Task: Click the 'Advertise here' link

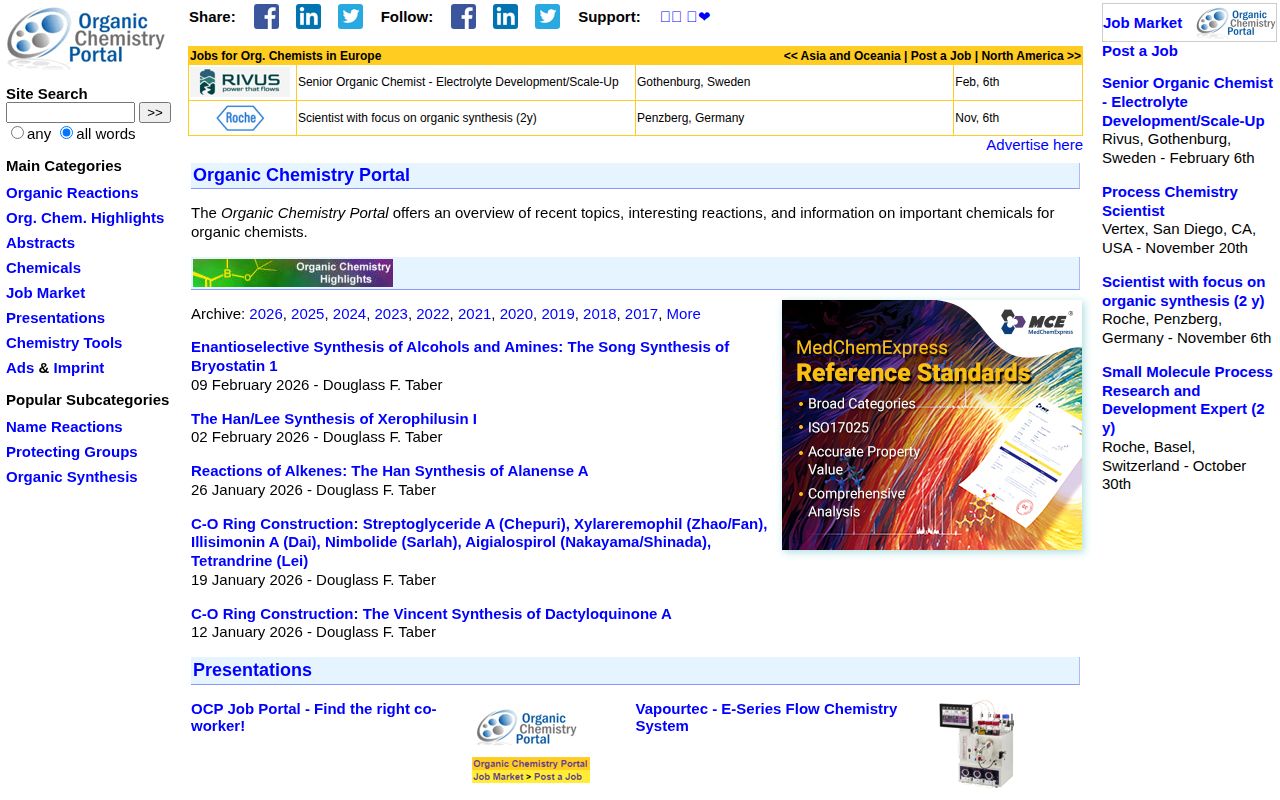Action: [x=1034, y=144]
